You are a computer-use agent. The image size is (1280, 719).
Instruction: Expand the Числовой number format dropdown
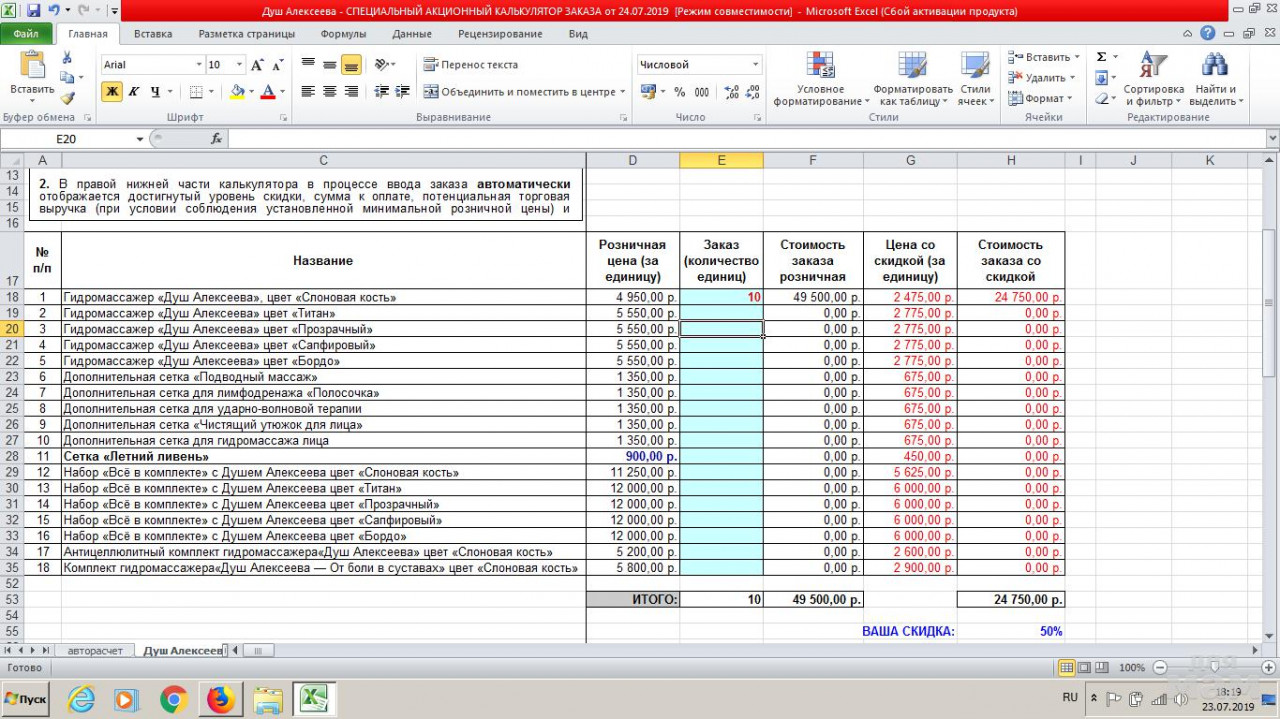click(x=755, y=65)
